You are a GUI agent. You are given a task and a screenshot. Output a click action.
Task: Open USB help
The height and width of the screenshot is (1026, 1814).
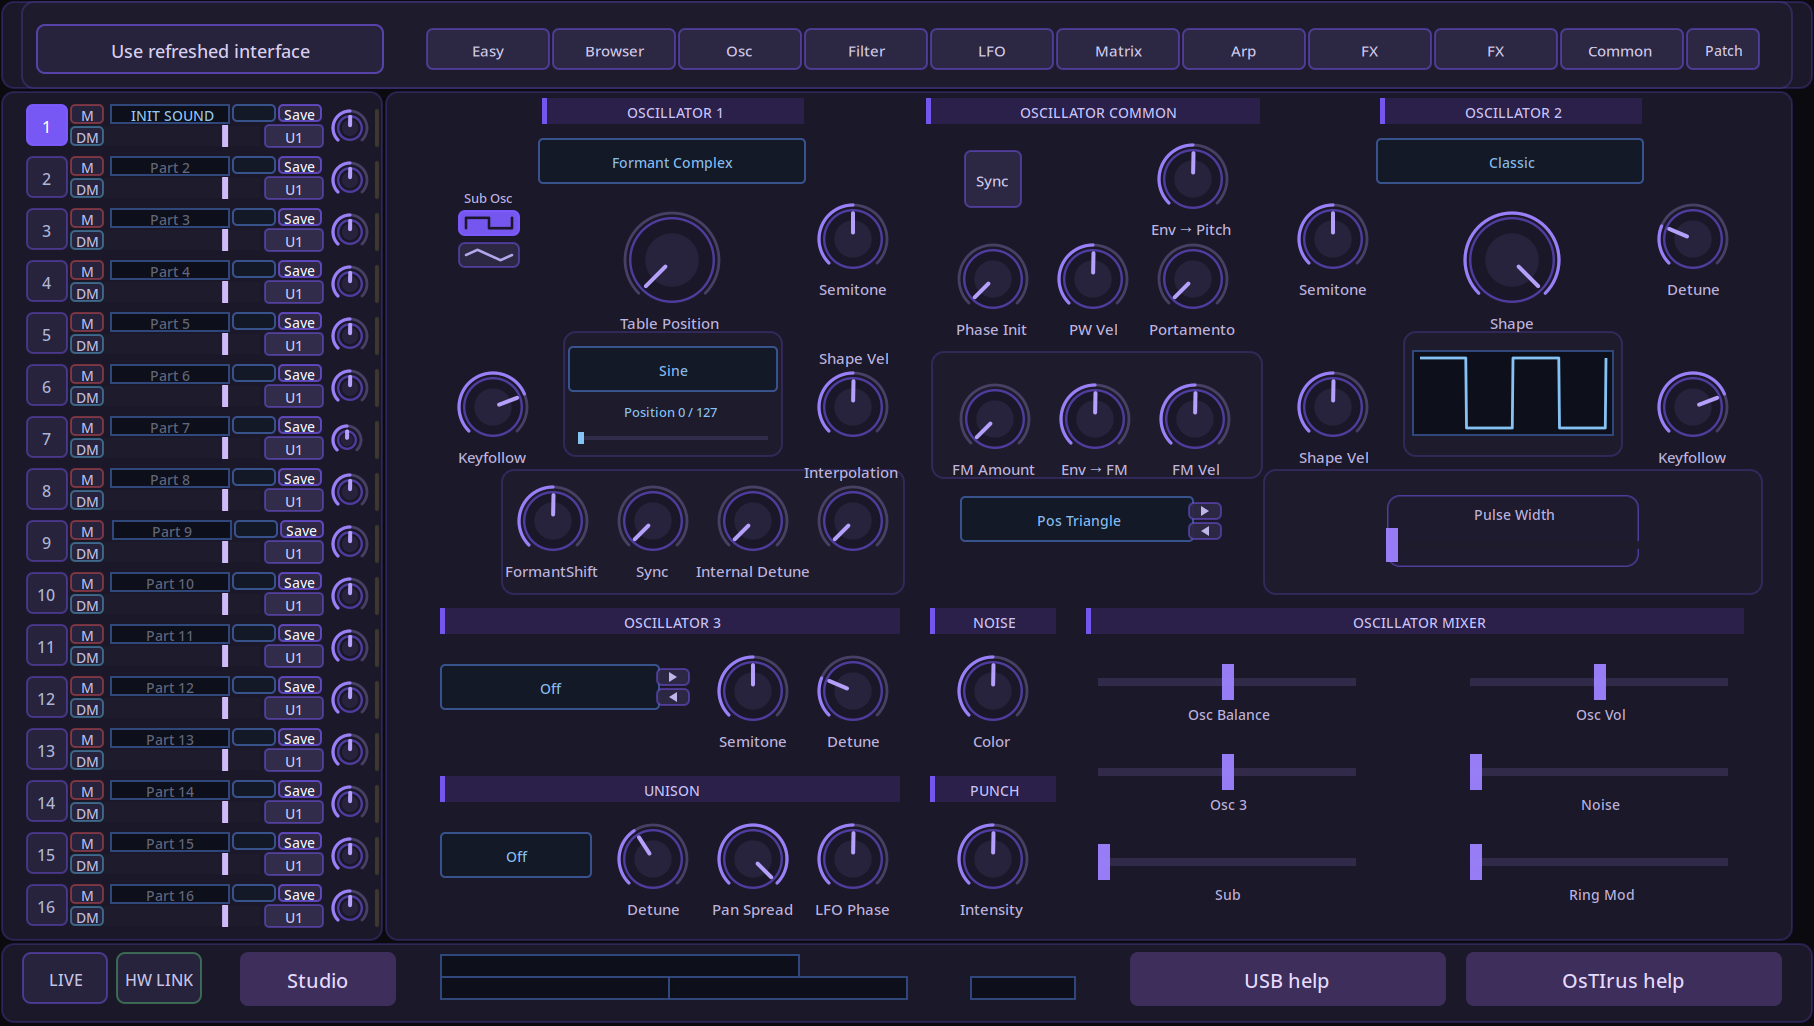tap(1287, 980)
